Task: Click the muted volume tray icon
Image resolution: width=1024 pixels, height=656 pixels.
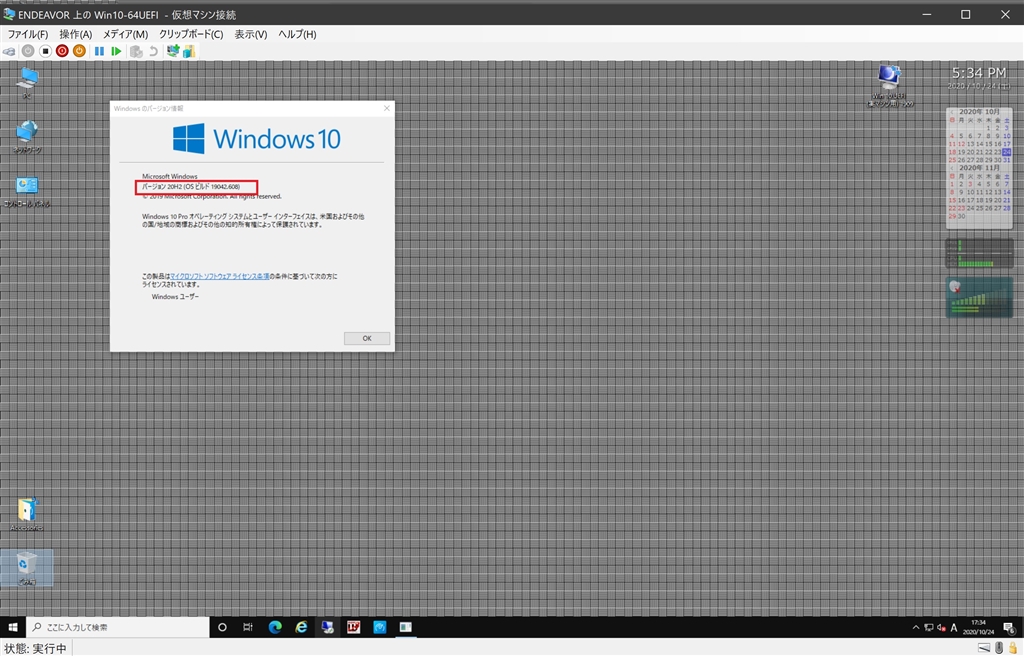Action: click(941, 628)
